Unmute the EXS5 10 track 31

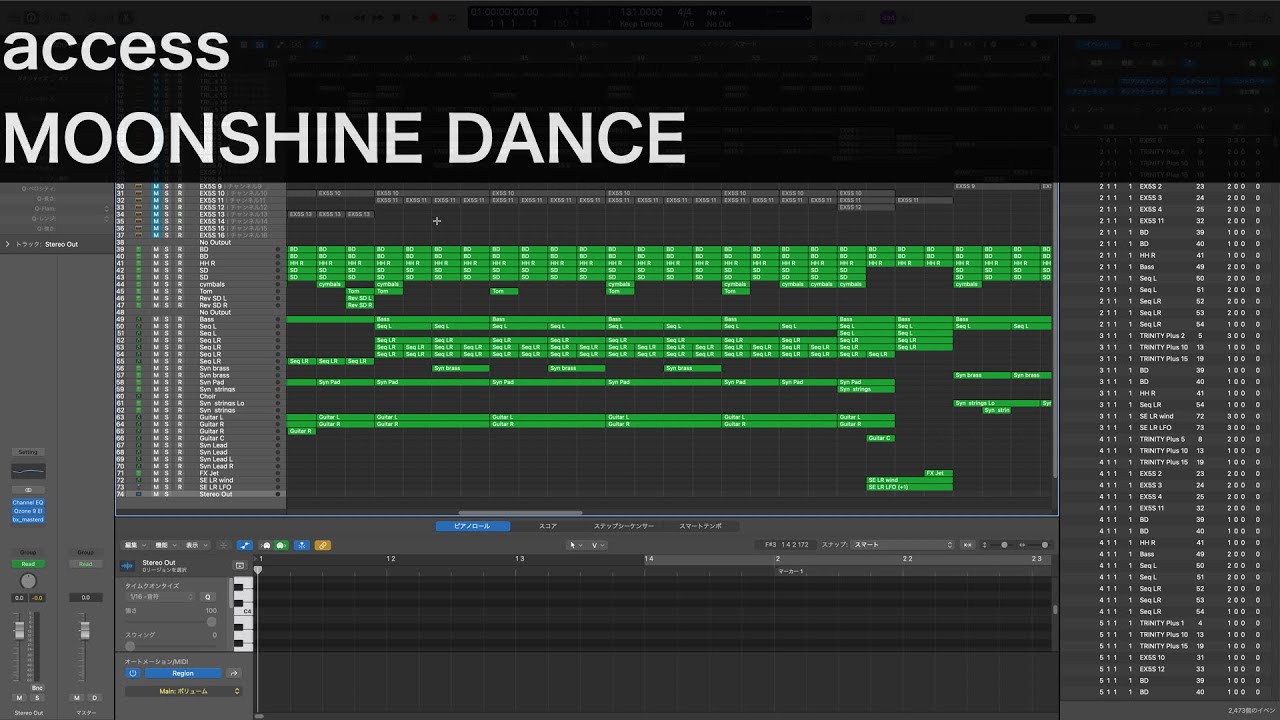[155, 193]
